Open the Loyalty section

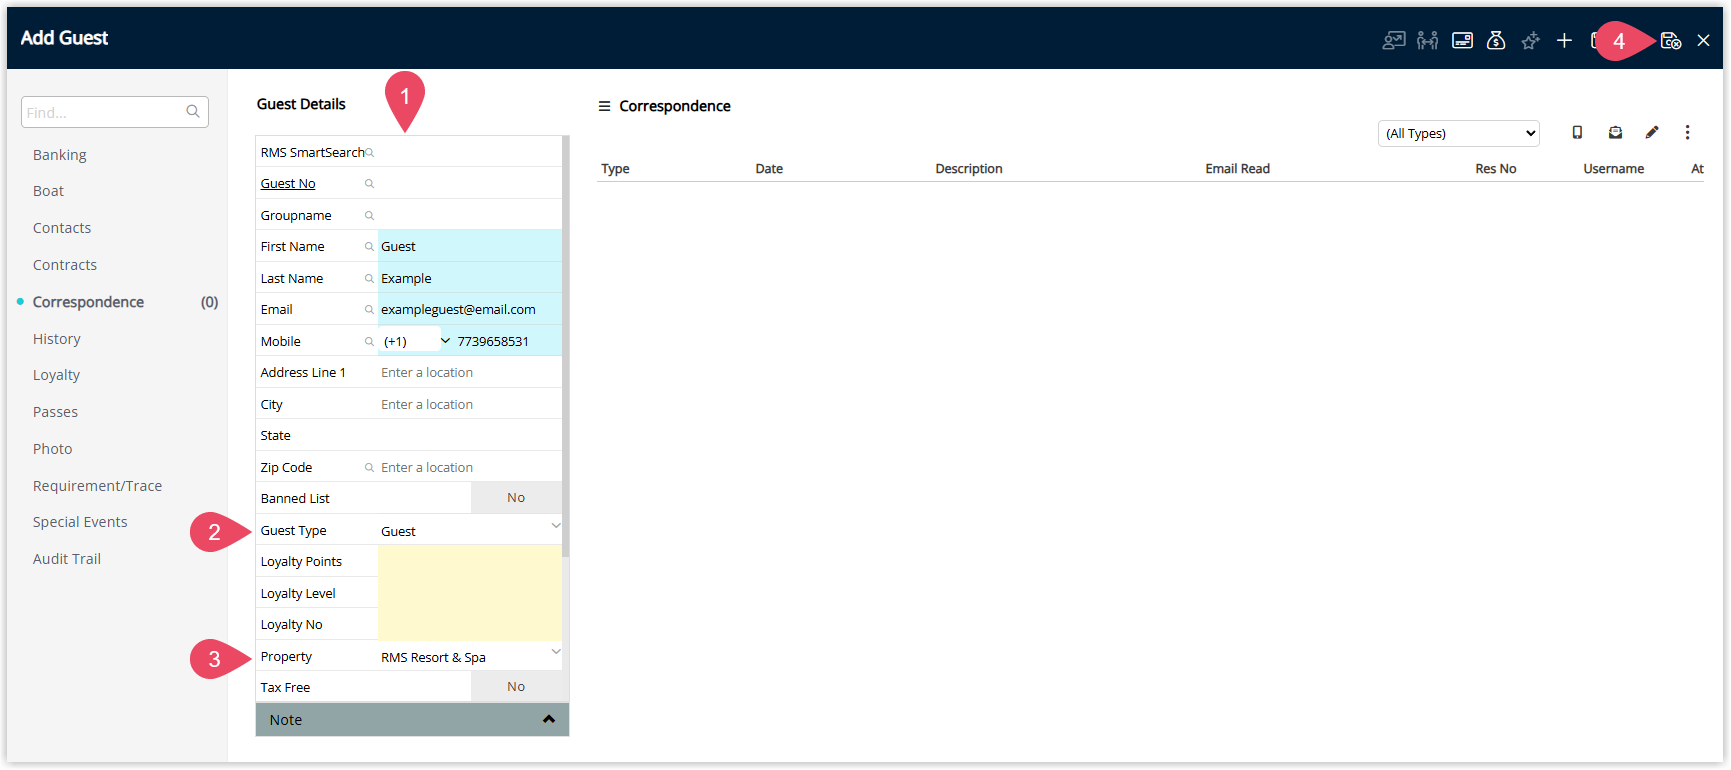(56, 375)
